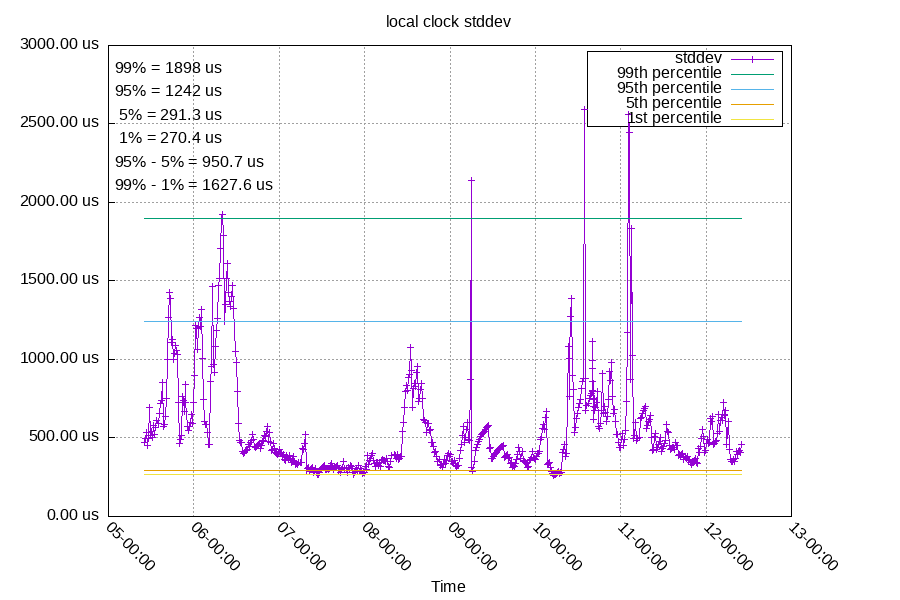
Task: Select the "1st percentile" legend label
Action: [x=674, y=118]
